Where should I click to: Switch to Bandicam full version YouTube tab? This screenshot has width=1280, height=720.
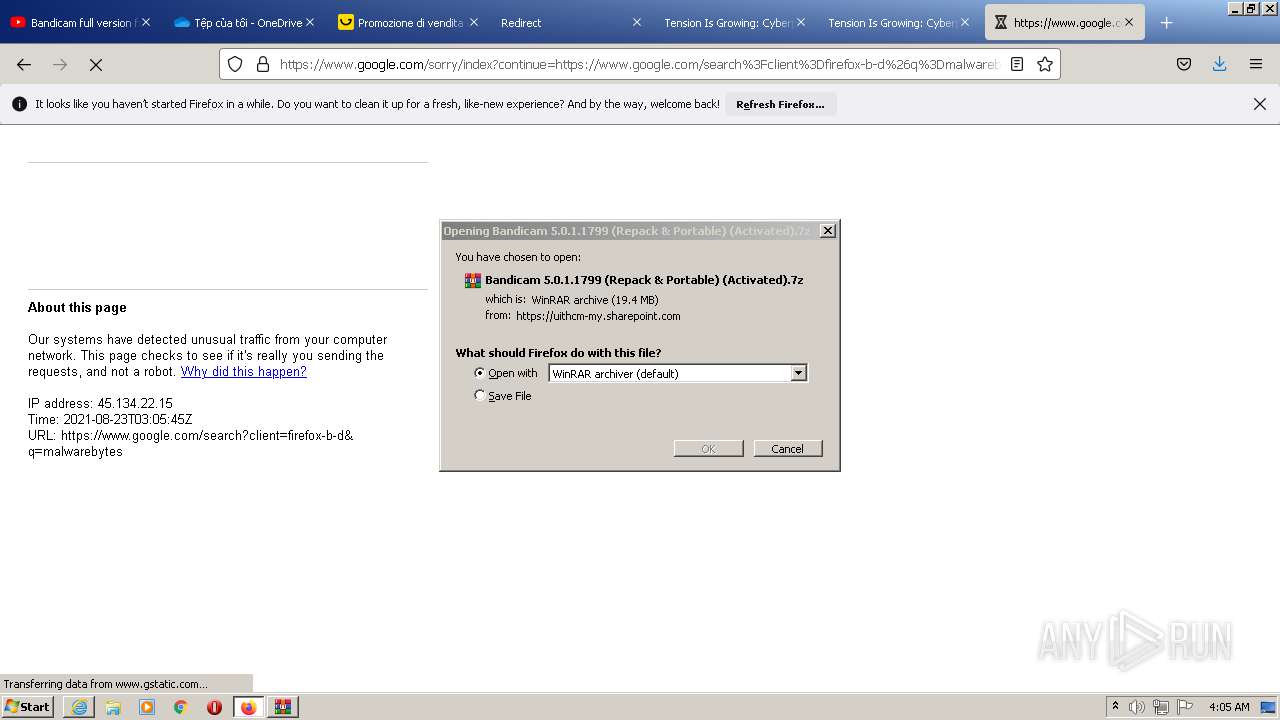(80, 22)
